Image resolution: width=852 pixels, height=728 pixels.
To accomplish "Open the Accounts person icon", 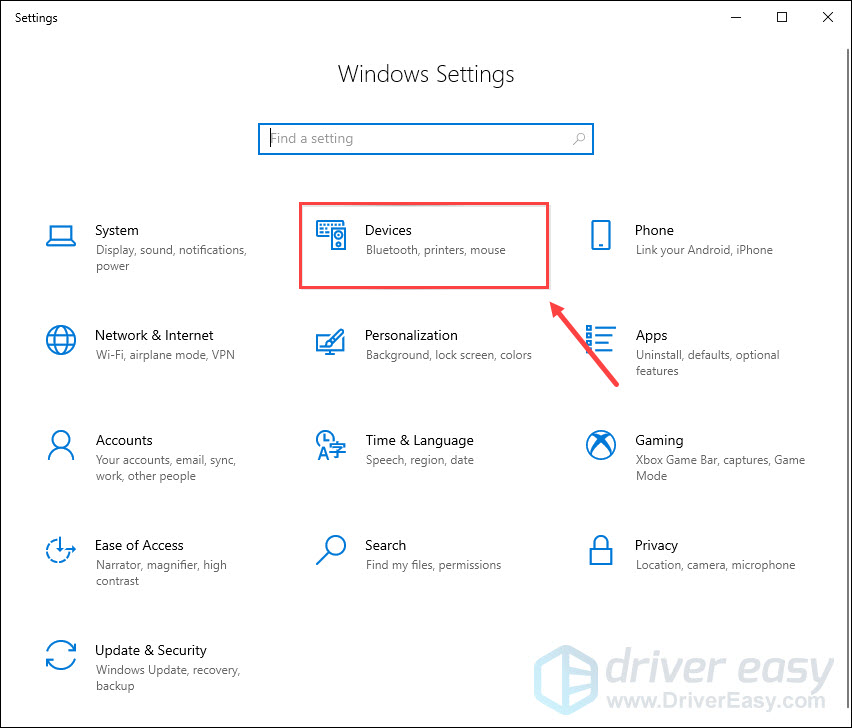I will [x=61, y=445].
